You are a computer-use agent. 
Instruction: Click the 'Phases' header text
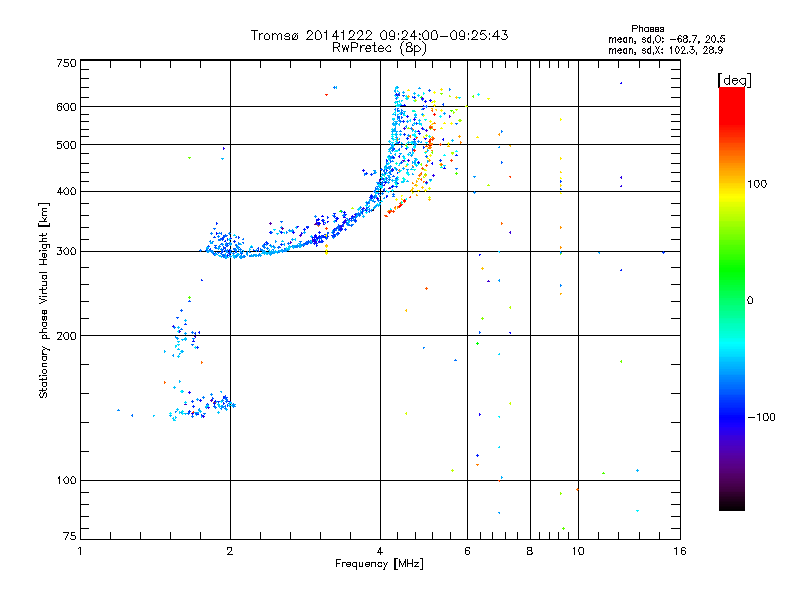coord(647,29)
